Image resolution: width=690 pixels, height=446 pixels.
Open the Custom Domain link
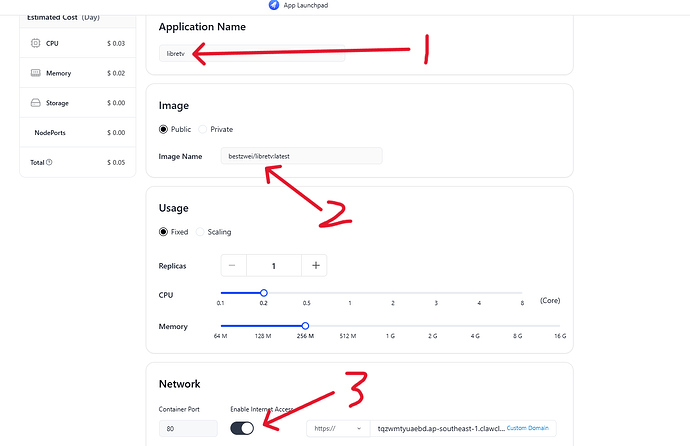coord(528,428)
